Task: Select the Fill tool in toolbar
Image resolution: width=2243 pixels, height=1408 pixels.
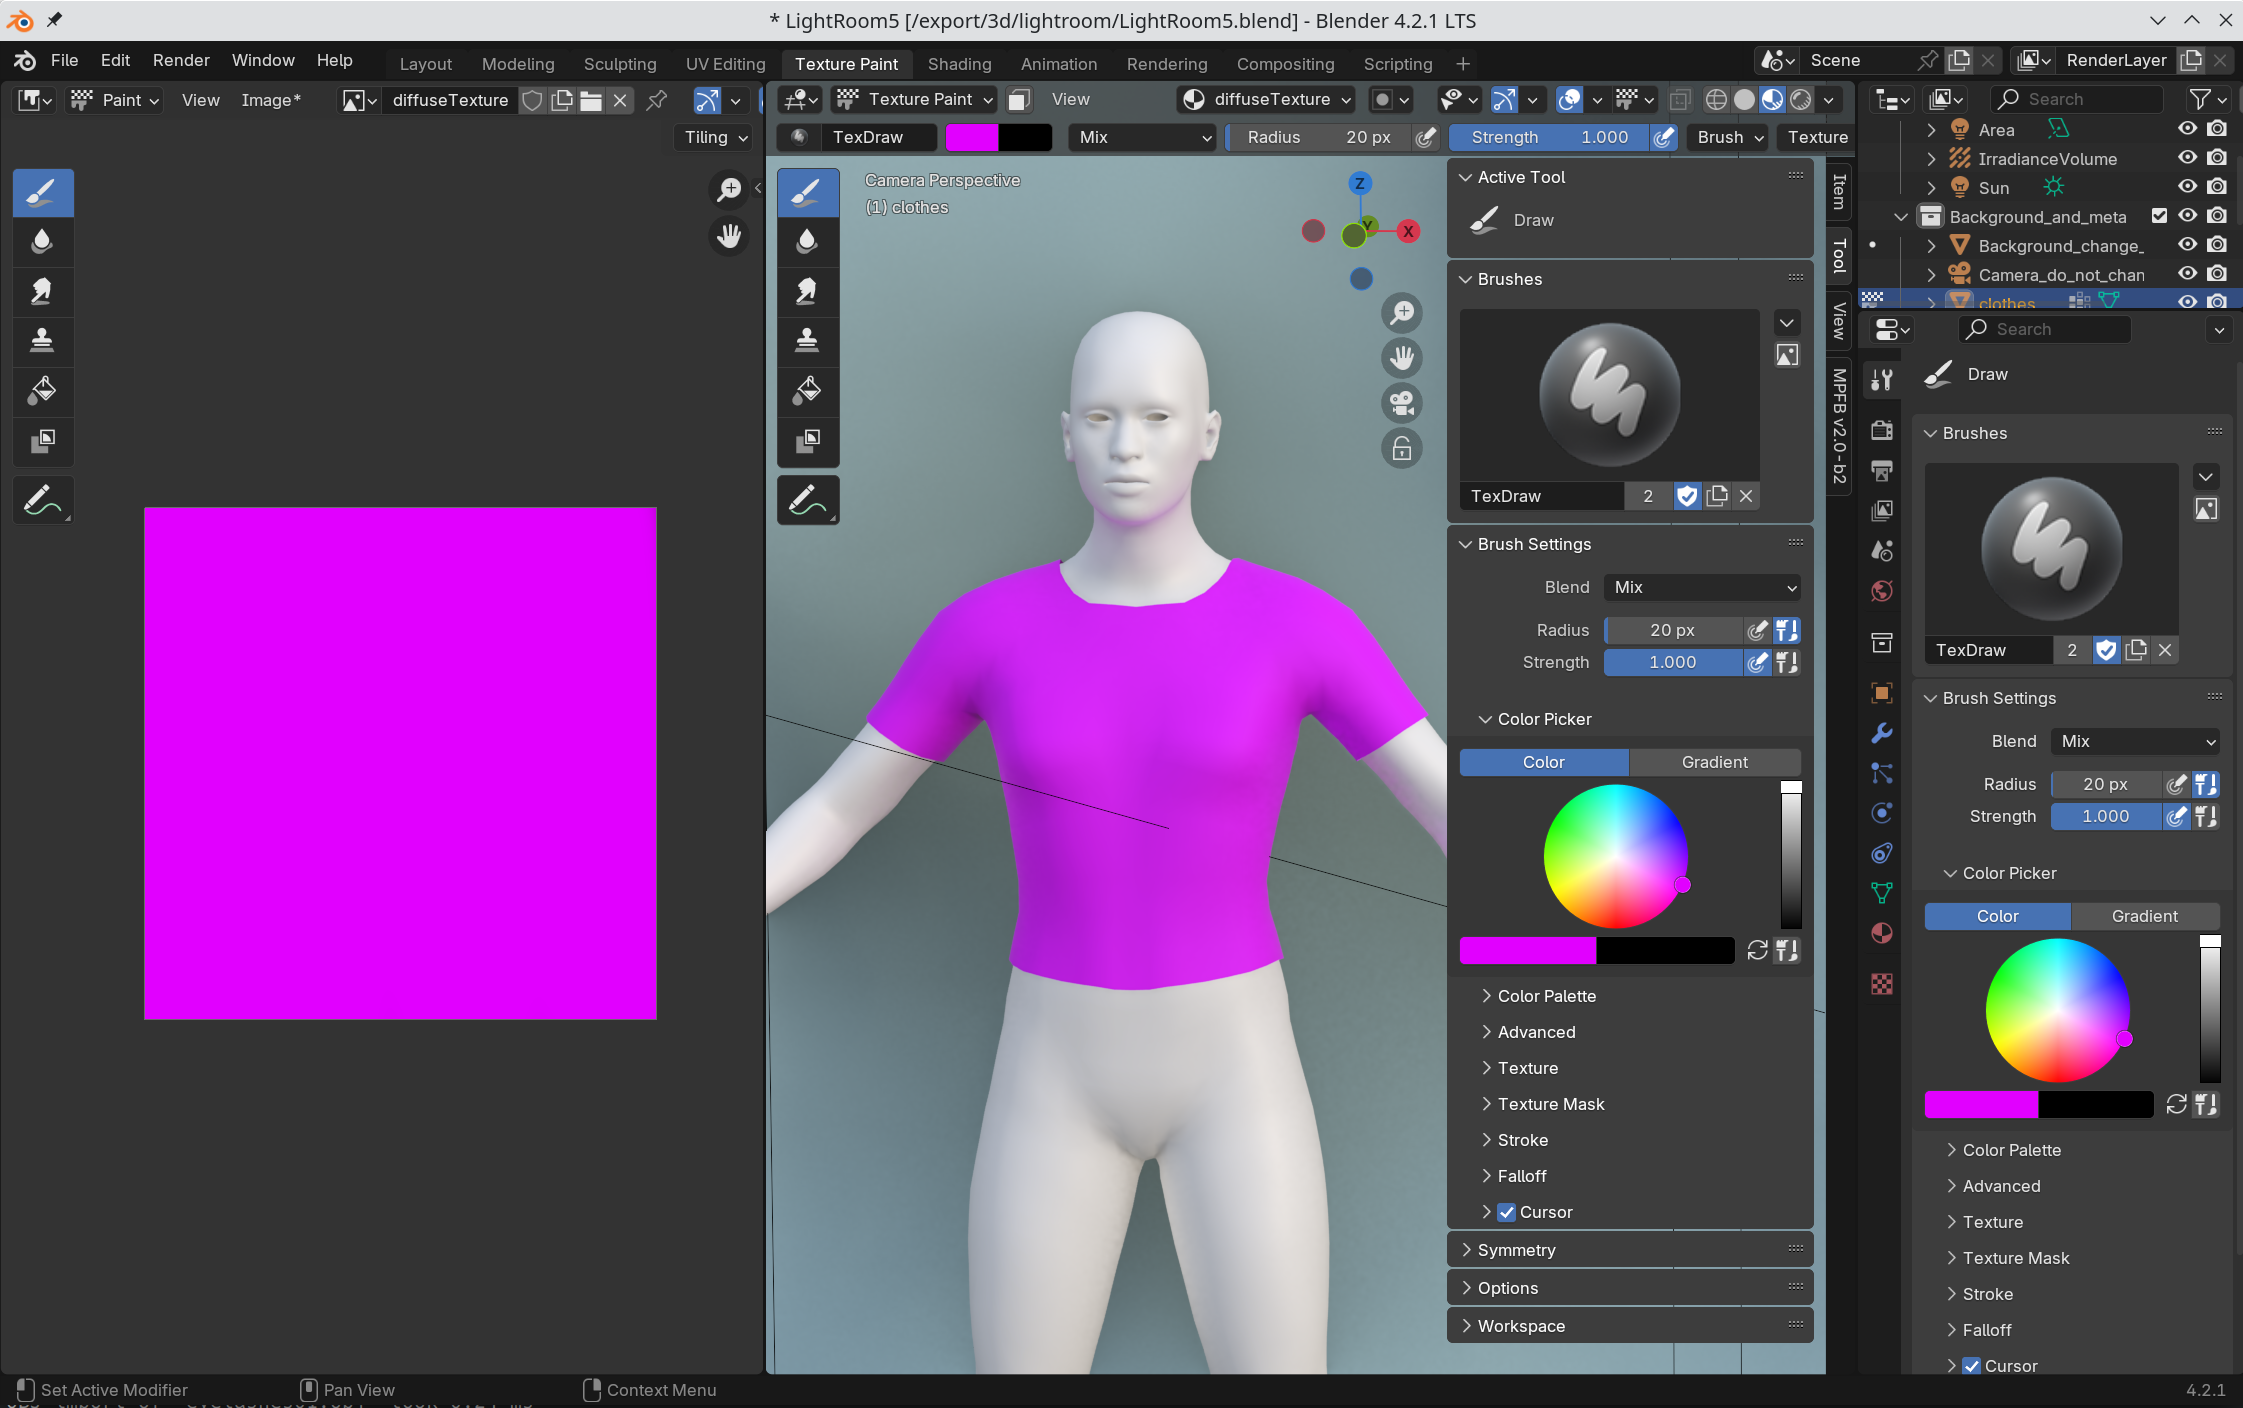Action: click(45, 389)
